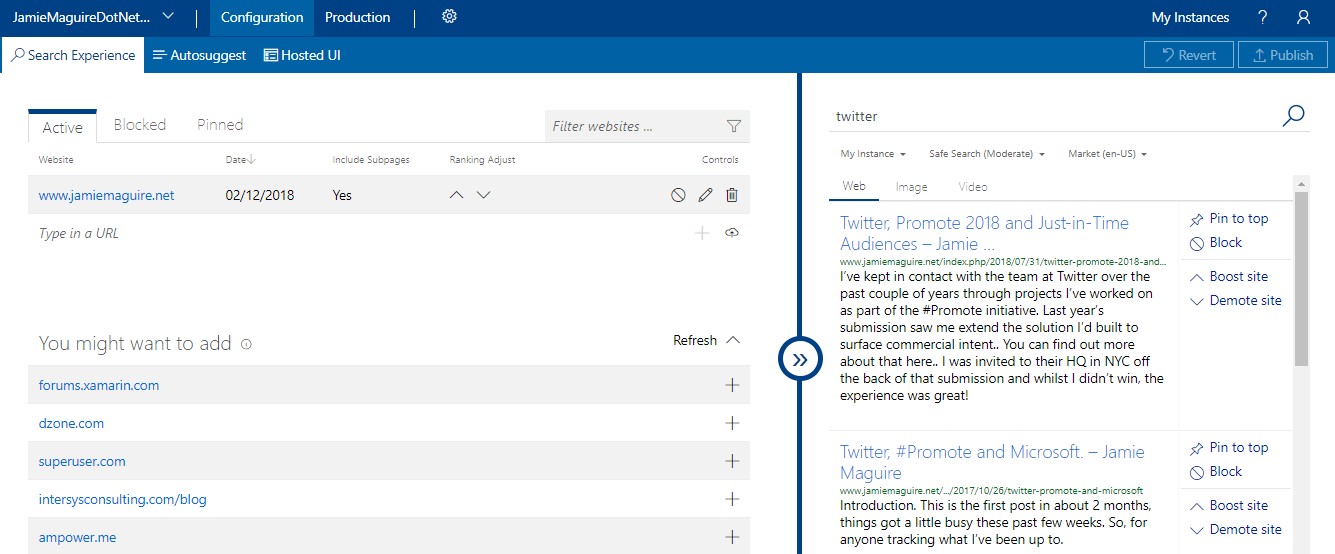Click the cloud upload icon
The width and height of the screenshot is (1335, 554).
pos(732,233)
